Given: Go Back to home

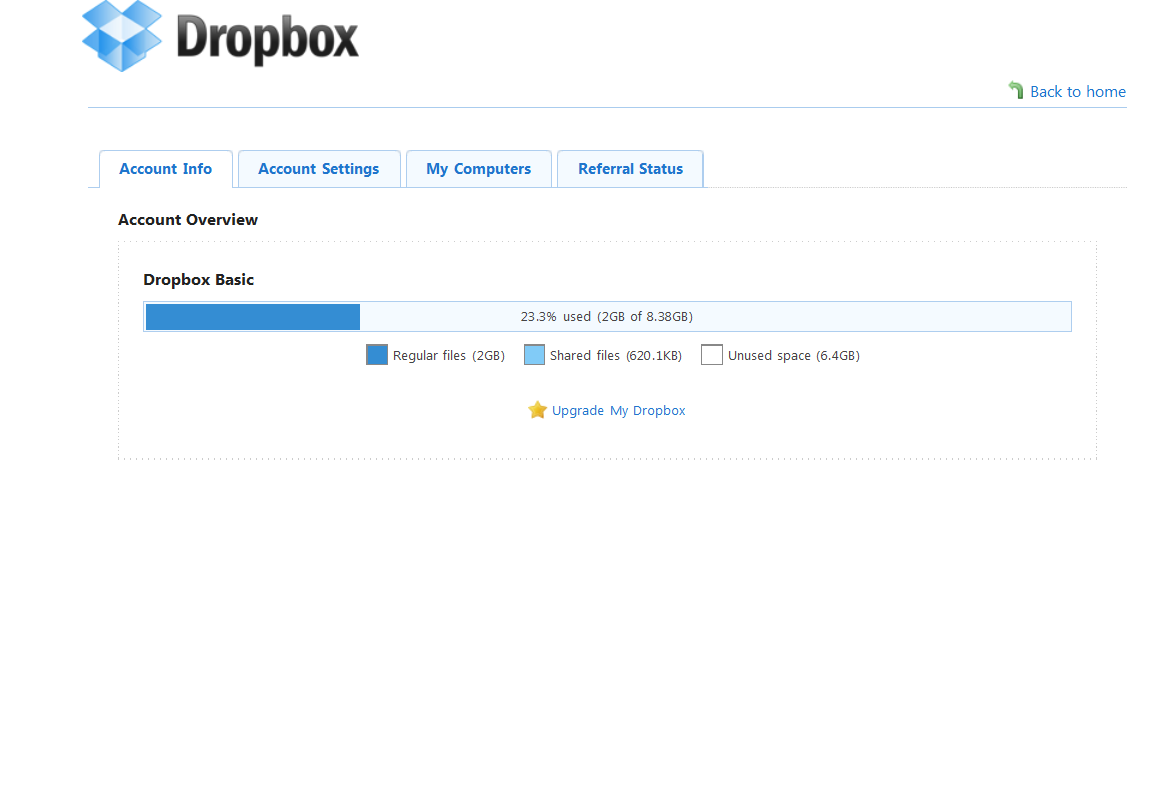Looking at the screenshot, I should (x=1078, y=92).
